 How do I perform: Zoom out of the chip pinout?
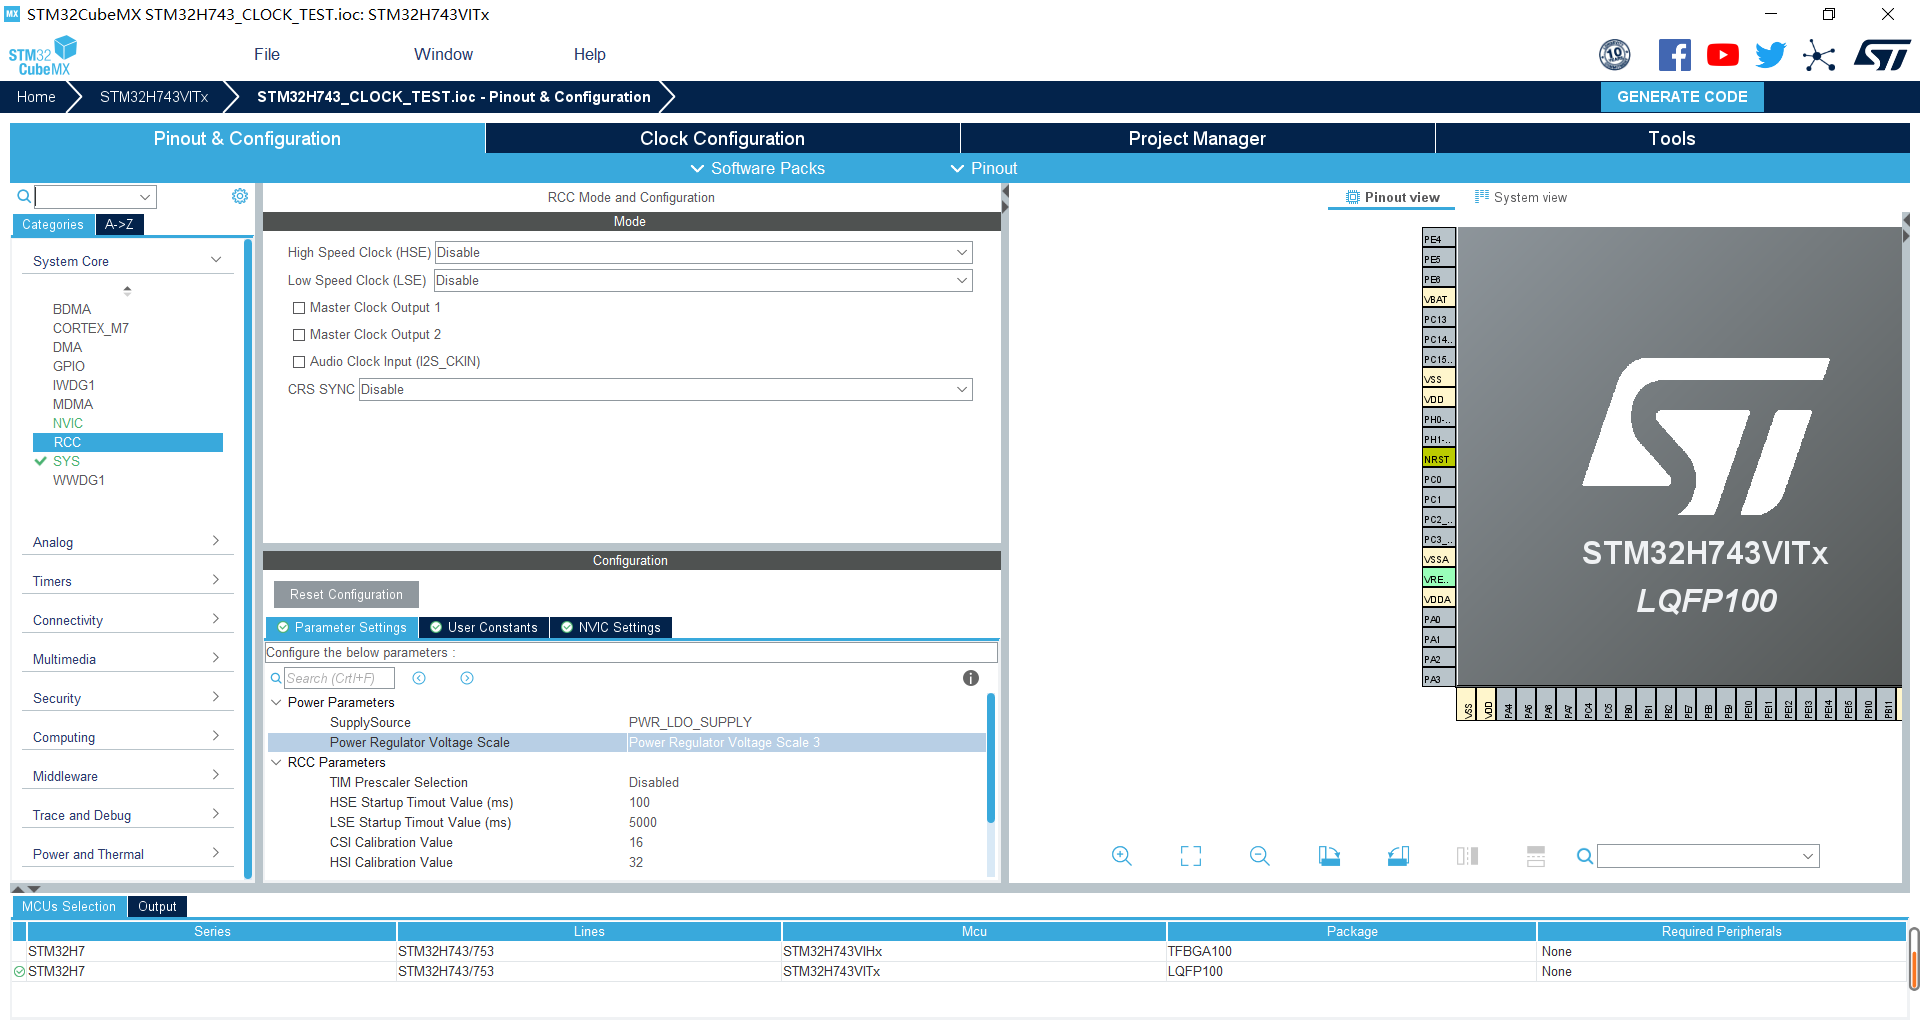(x=1260, y=856)
